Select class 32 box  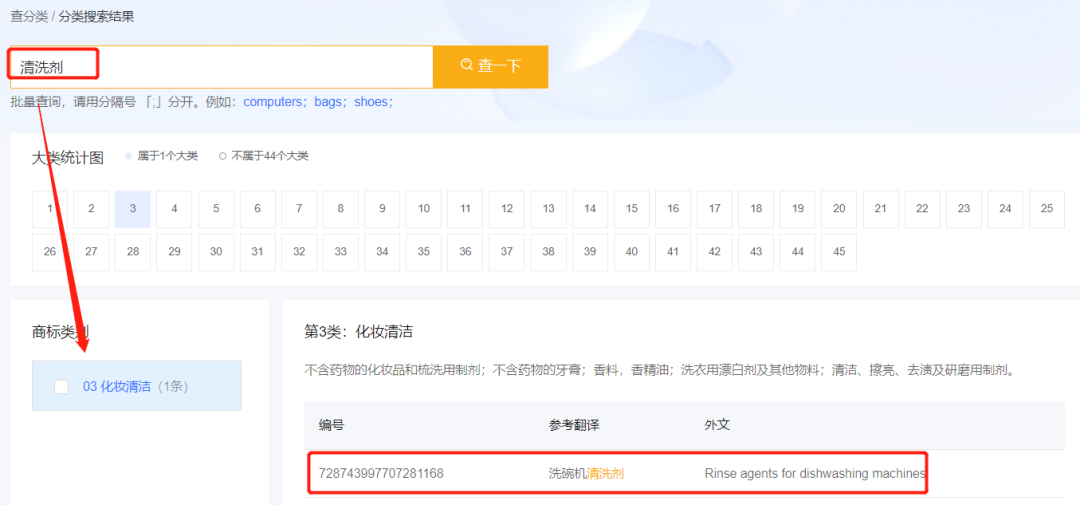(299, 252)
